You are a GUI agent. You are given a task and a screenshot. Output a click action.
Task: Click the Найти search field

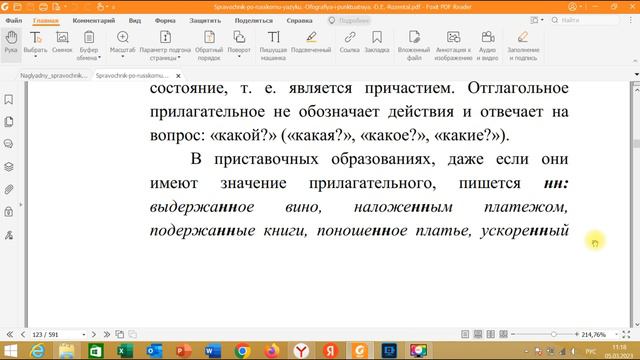coord(586,20)
